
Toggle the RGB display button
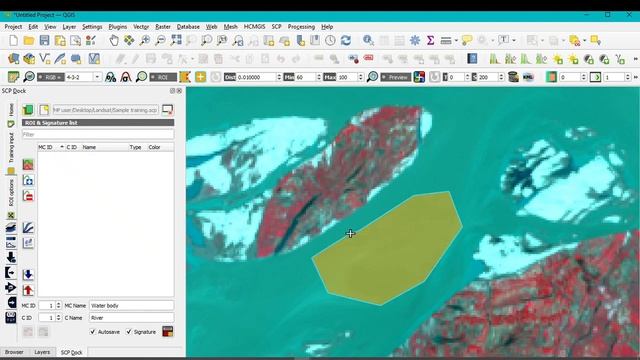point(51,77)
